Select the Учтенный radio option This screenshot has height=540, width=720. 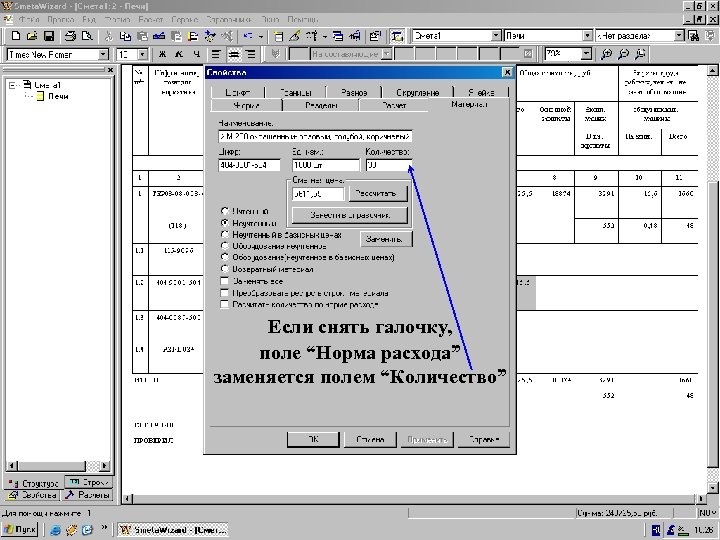coord(225,211)
